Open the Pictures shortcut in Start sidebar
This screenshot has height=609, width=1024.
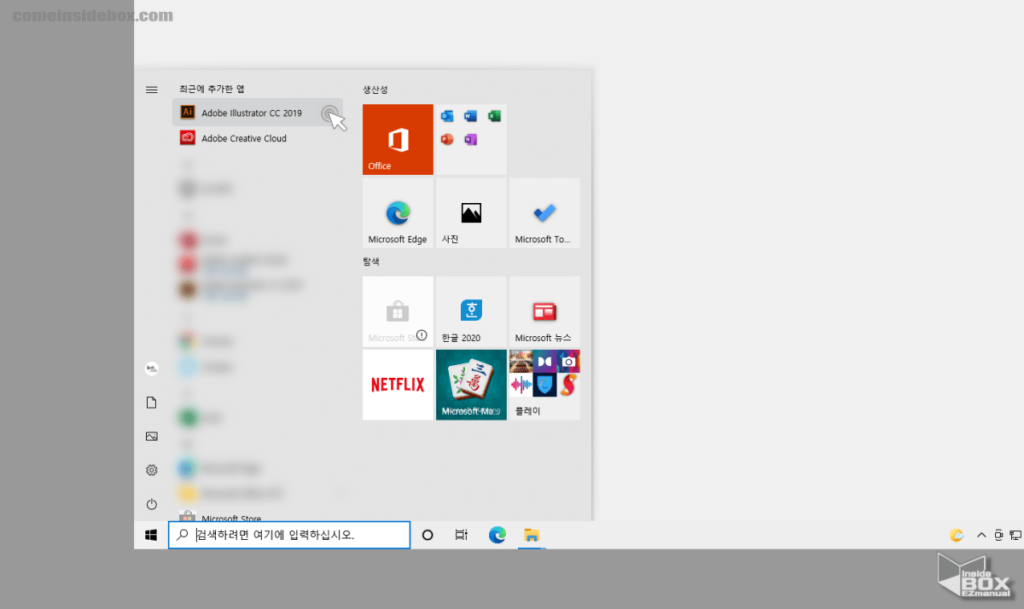[x=152, y=436]
